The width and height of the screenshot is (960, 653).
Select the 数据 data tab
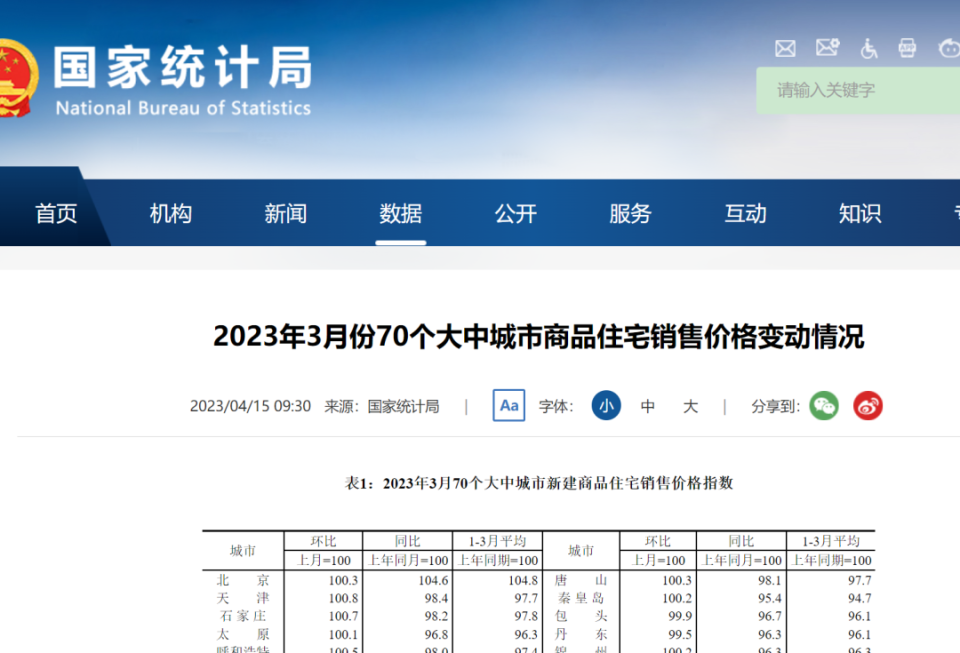click(x=401, y=214)
